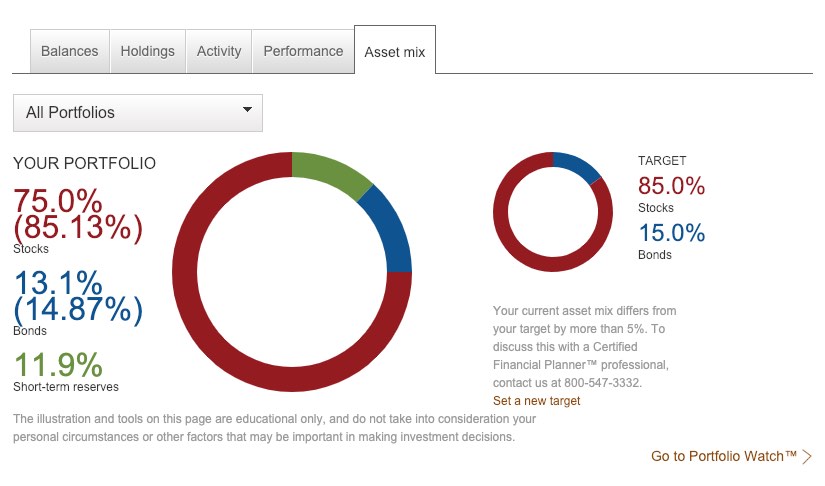Open the Activity tab
Viewport: 825px width, 486px height.
(219, 51)
